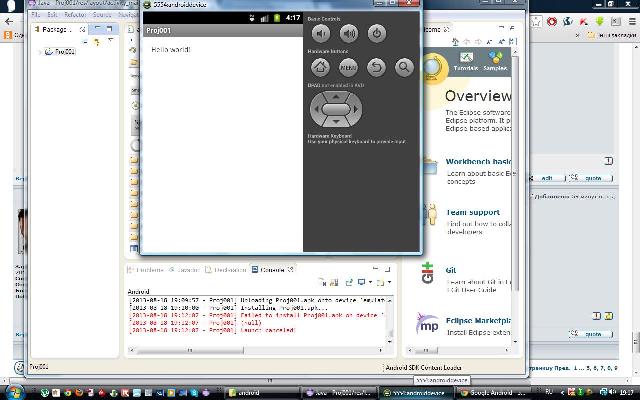Open Windows Start button

point(14,392)
